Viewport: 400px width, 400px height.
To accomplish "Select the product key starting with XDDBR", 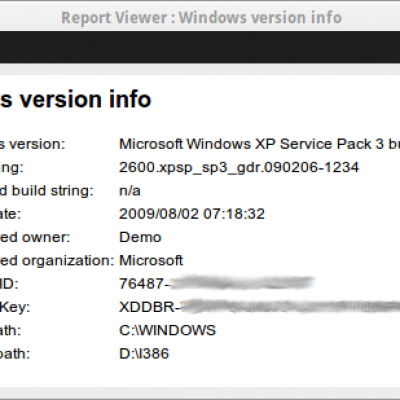I will point(259,307).
